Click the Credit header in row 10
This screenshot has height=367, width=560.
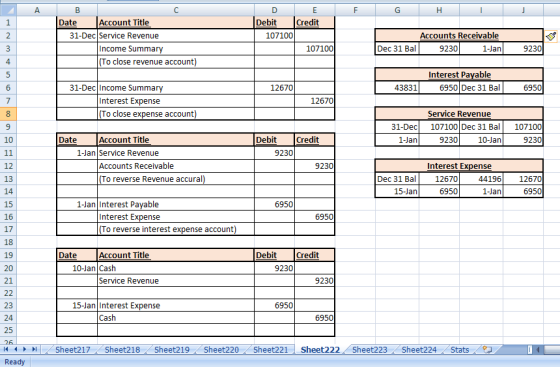click(x=315, y=140)
